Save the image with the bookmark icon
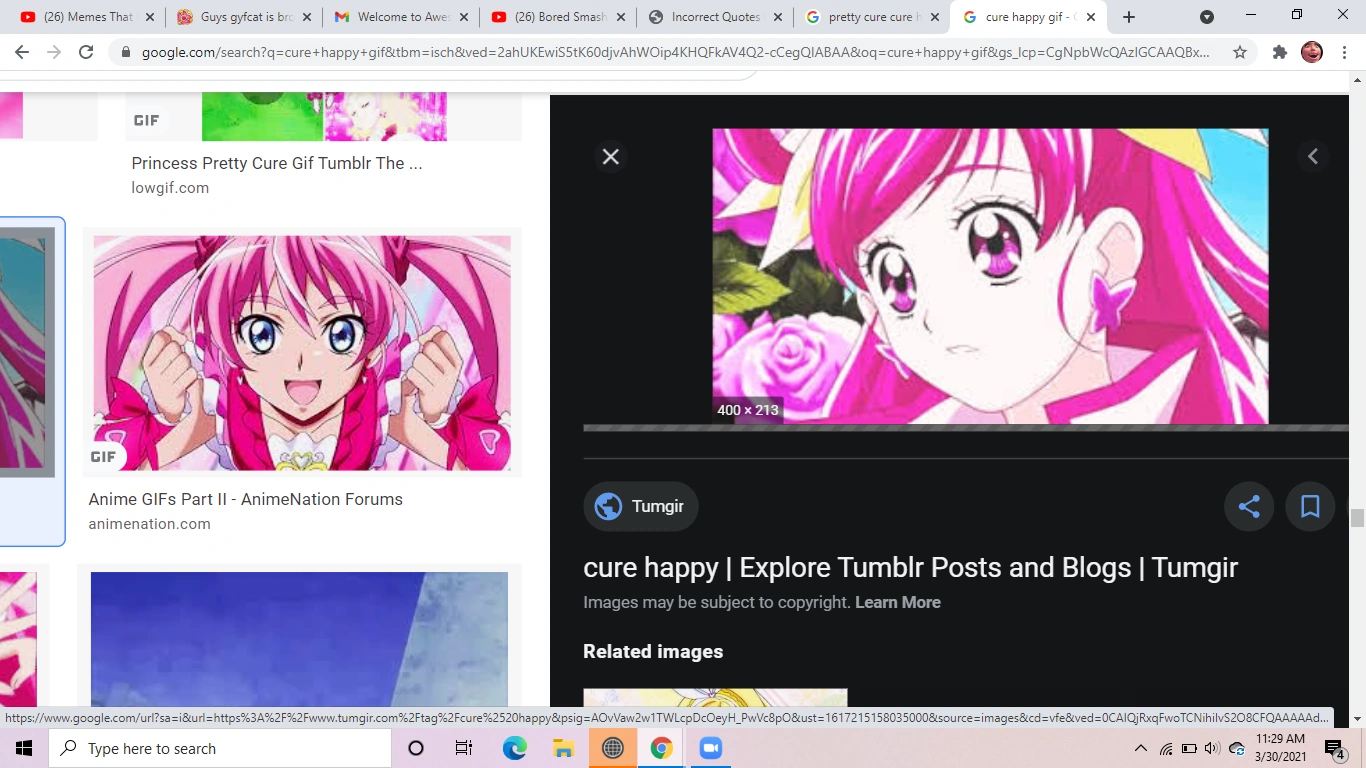Screen dimensions: 1366x768 pyautogui.click(x=1310, y=506)
